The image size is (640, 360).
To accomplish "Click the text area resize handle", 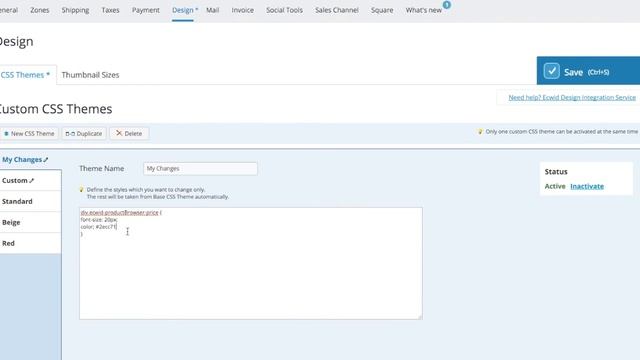I will (x=419, y=316).
